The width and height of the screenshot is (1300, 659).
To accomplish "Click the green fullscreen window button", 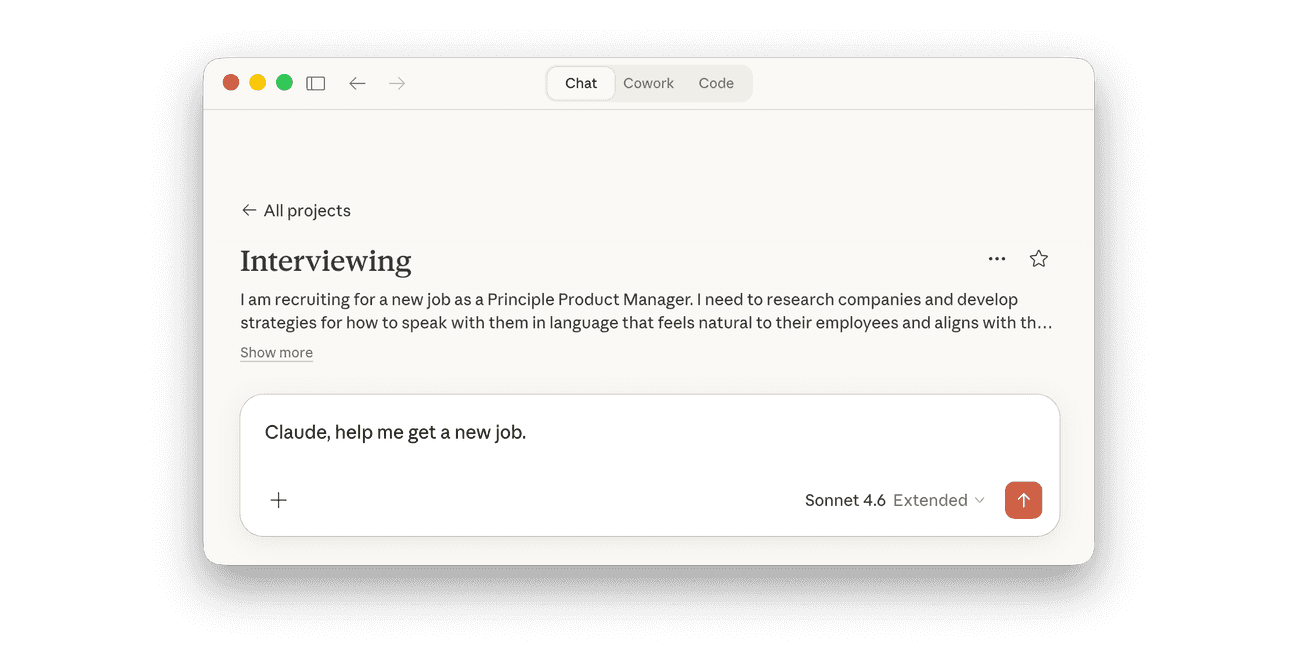I will 284,83.
